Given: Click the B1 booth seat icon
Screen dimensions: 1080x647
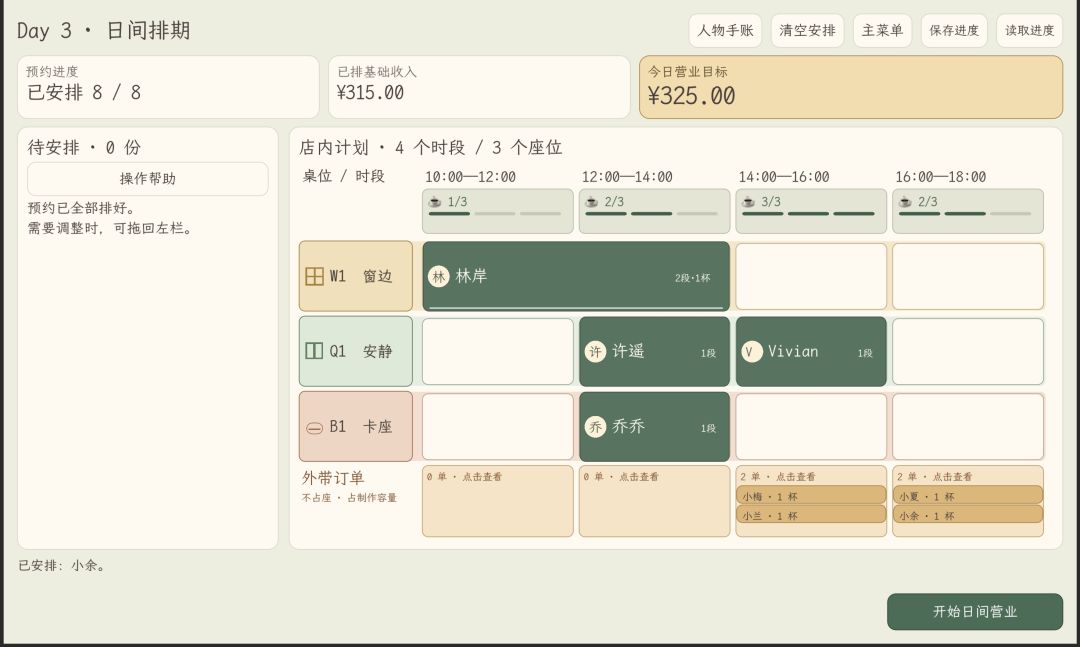Looking at the screenshot, I should tap(314, 428).
